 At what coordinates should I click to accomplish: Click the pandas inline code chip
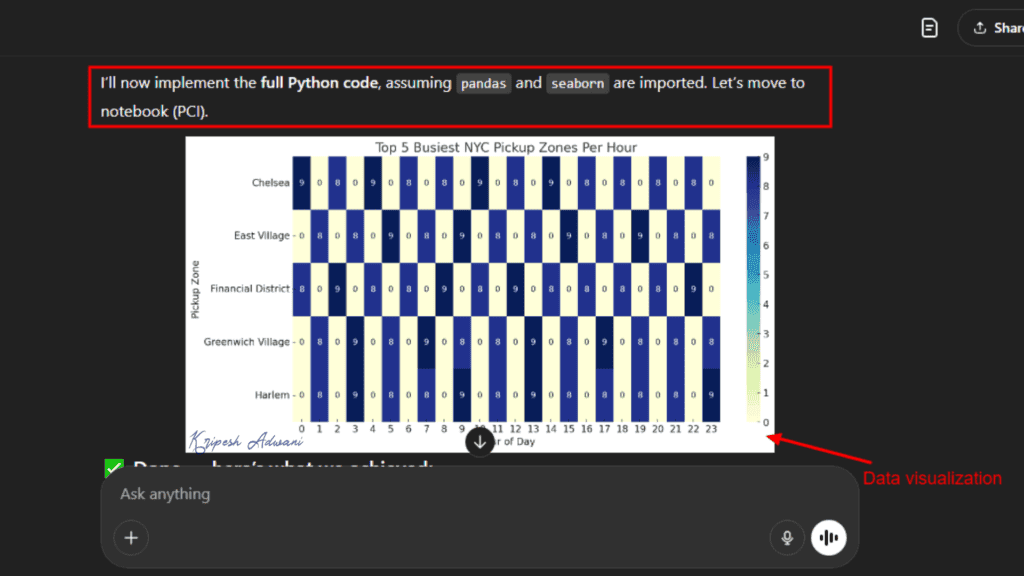tap(483, 84)
